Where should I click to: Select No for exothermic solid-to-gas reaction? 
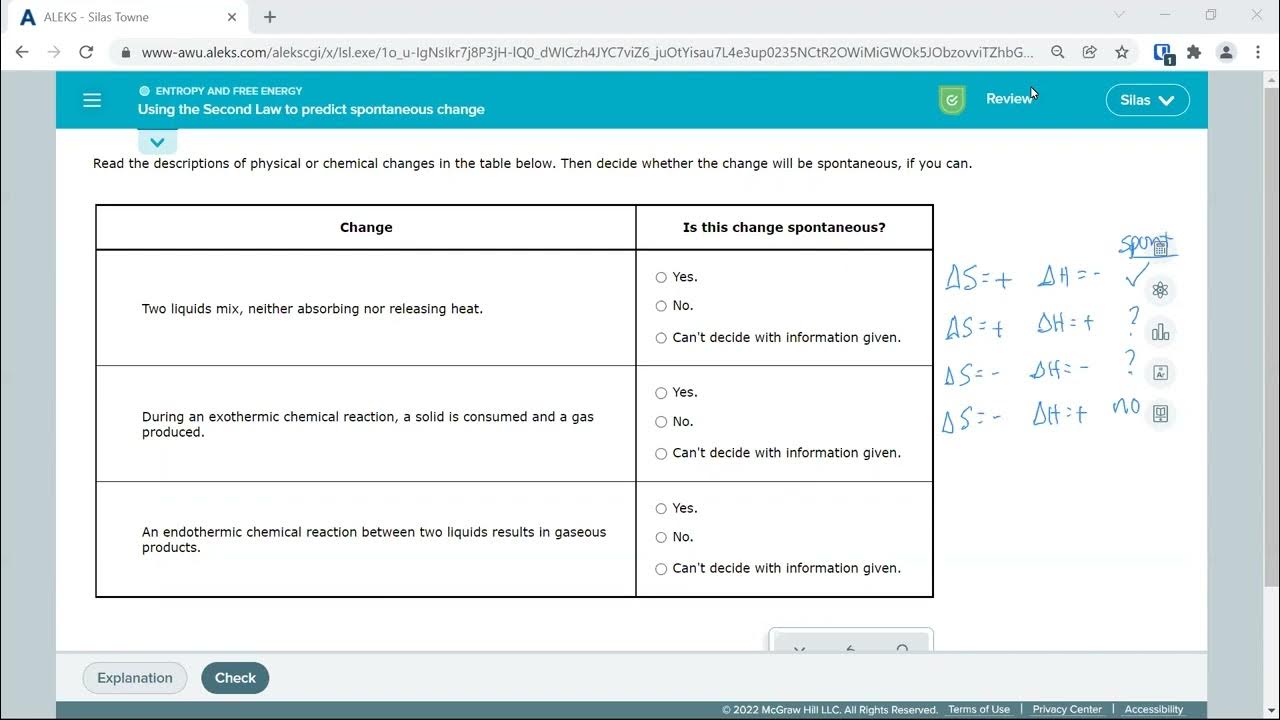661,422
